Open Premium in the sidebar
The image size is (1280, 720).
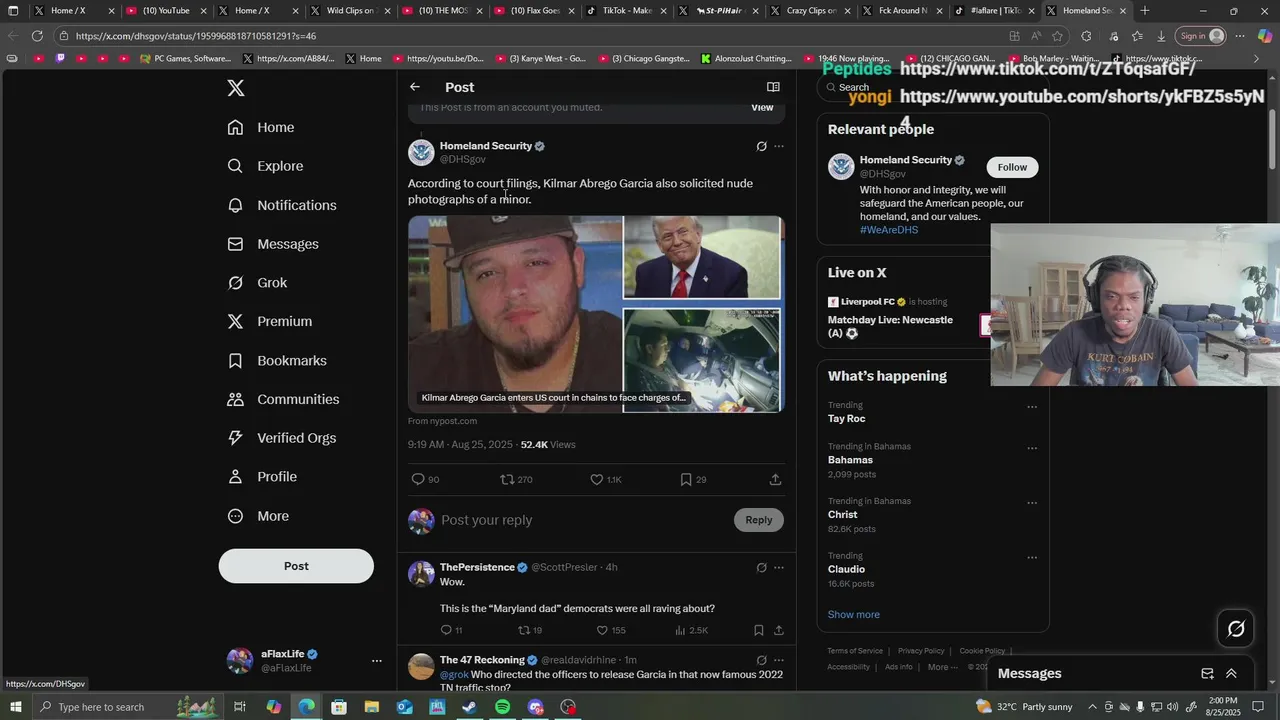click(270, 321)
